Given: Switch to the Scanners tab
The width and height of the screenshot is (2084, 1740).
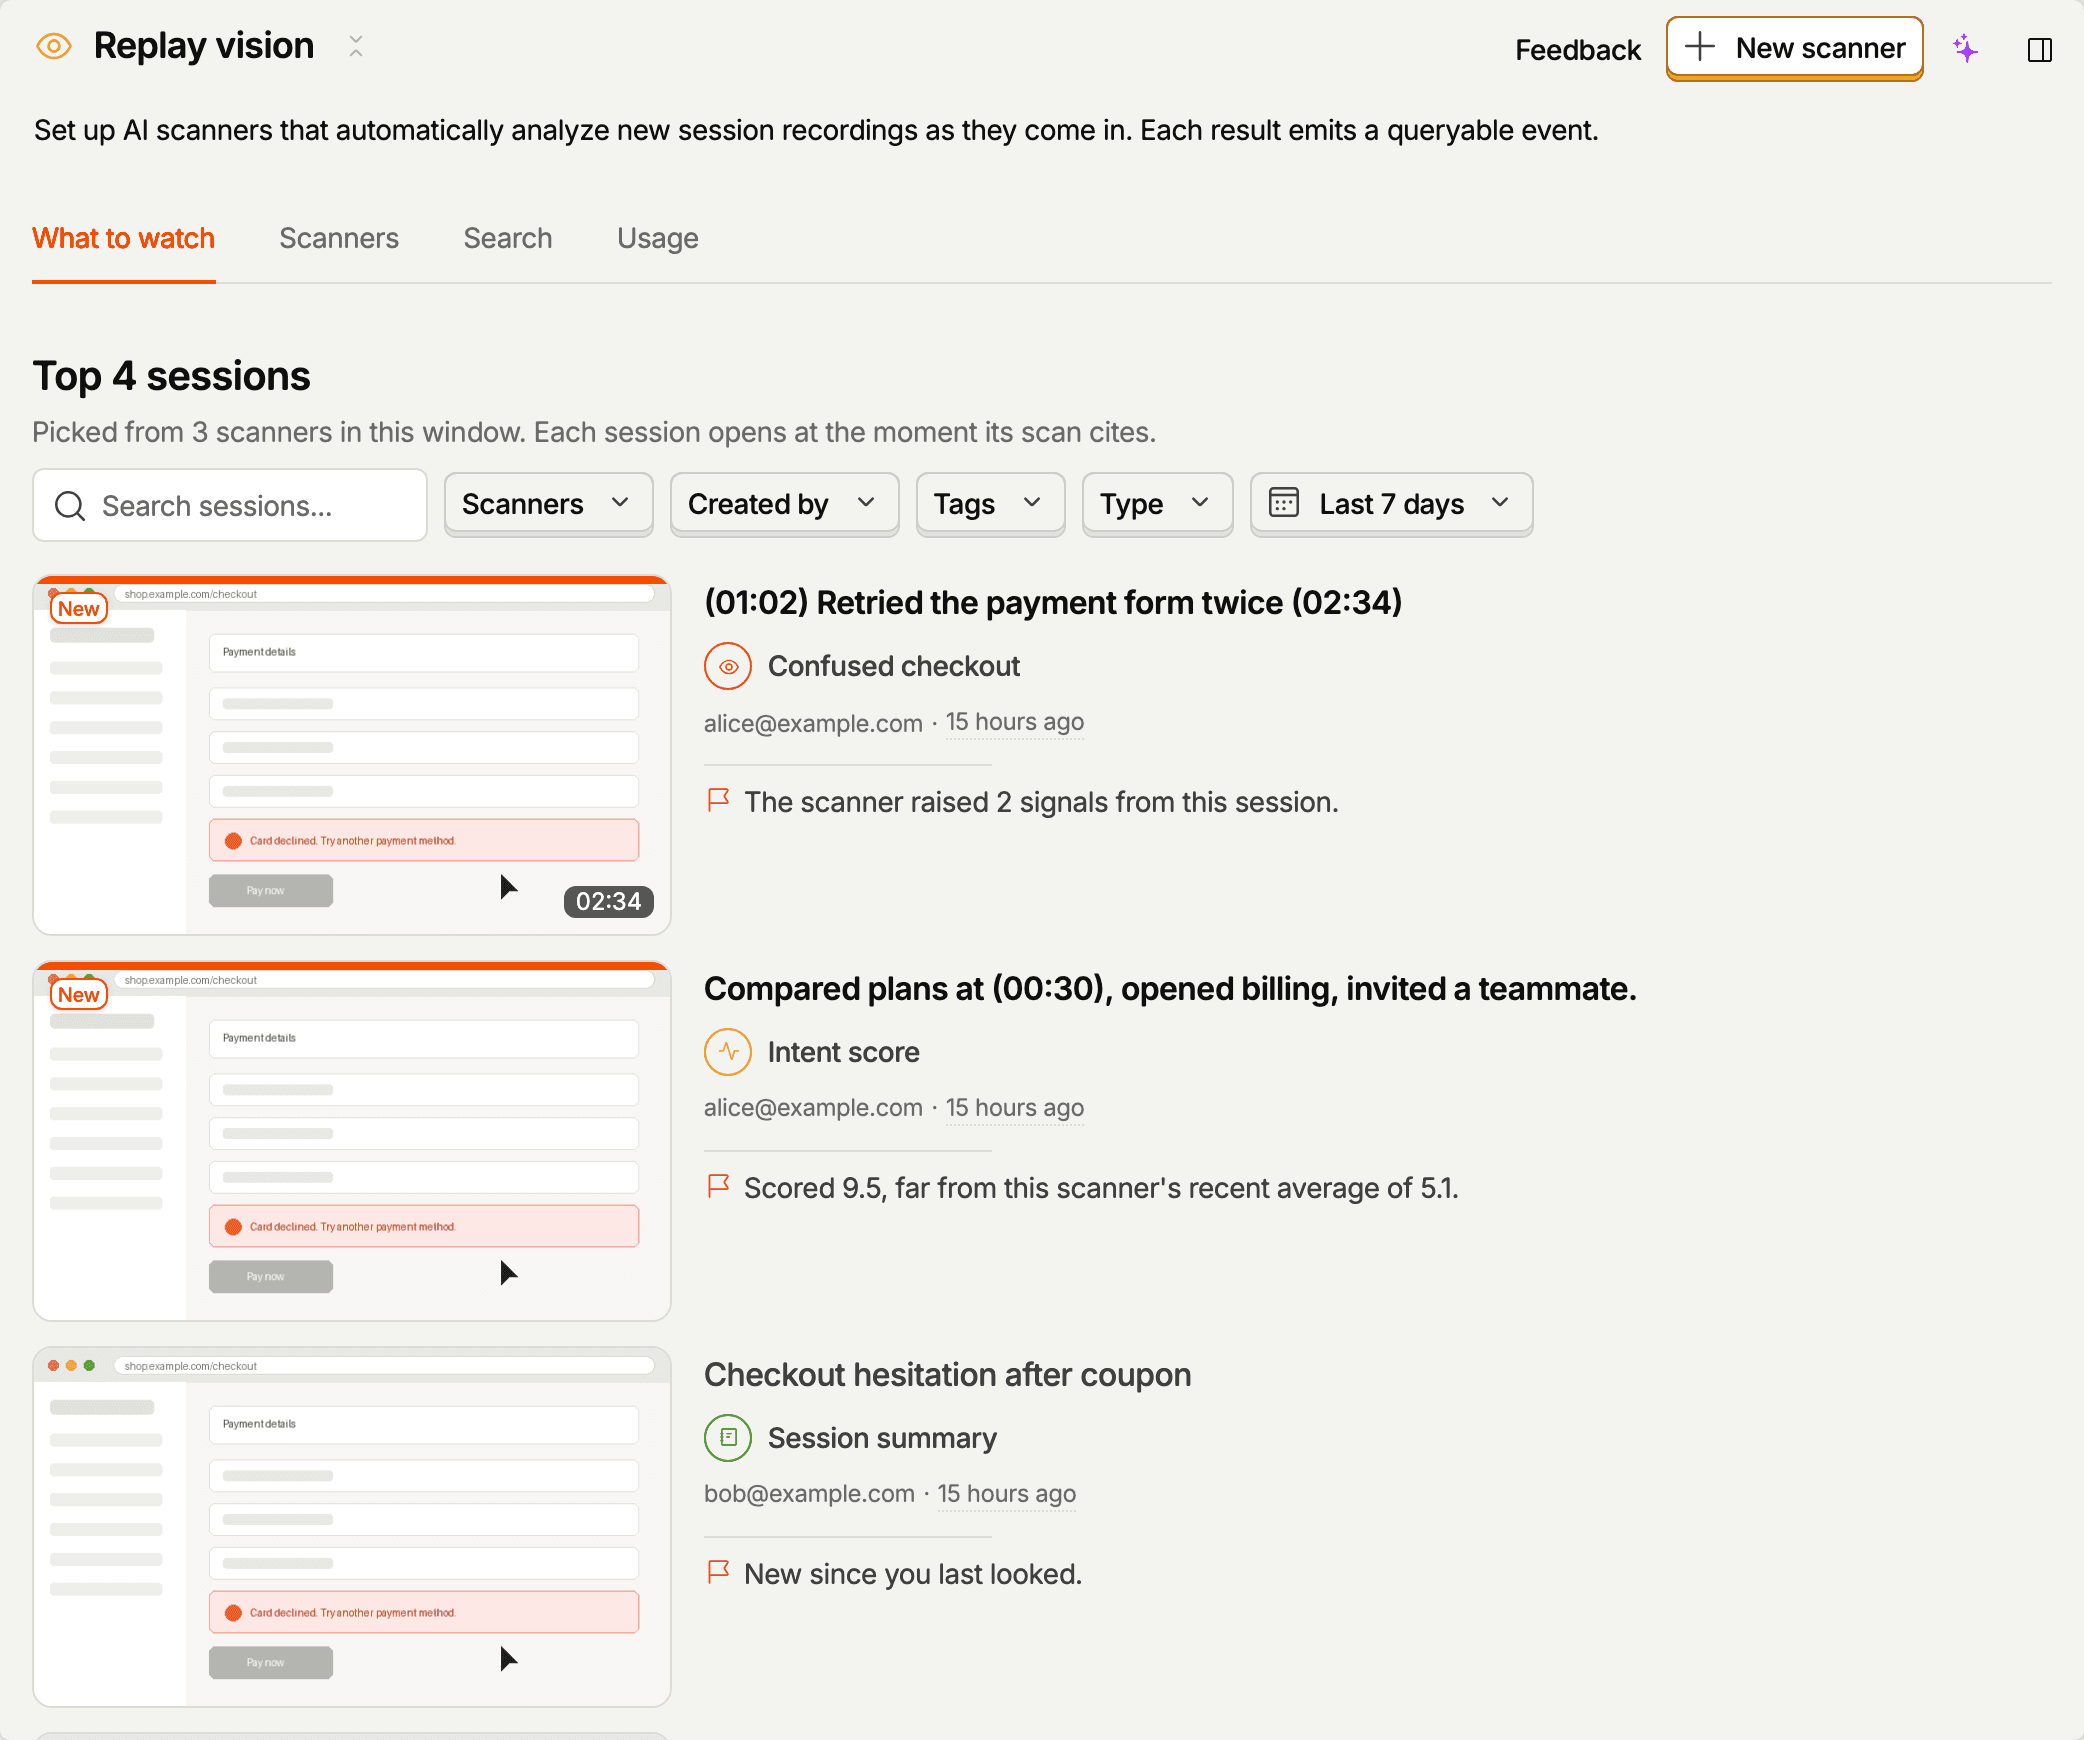Looking at the screenshot, I should pos(339,238).
